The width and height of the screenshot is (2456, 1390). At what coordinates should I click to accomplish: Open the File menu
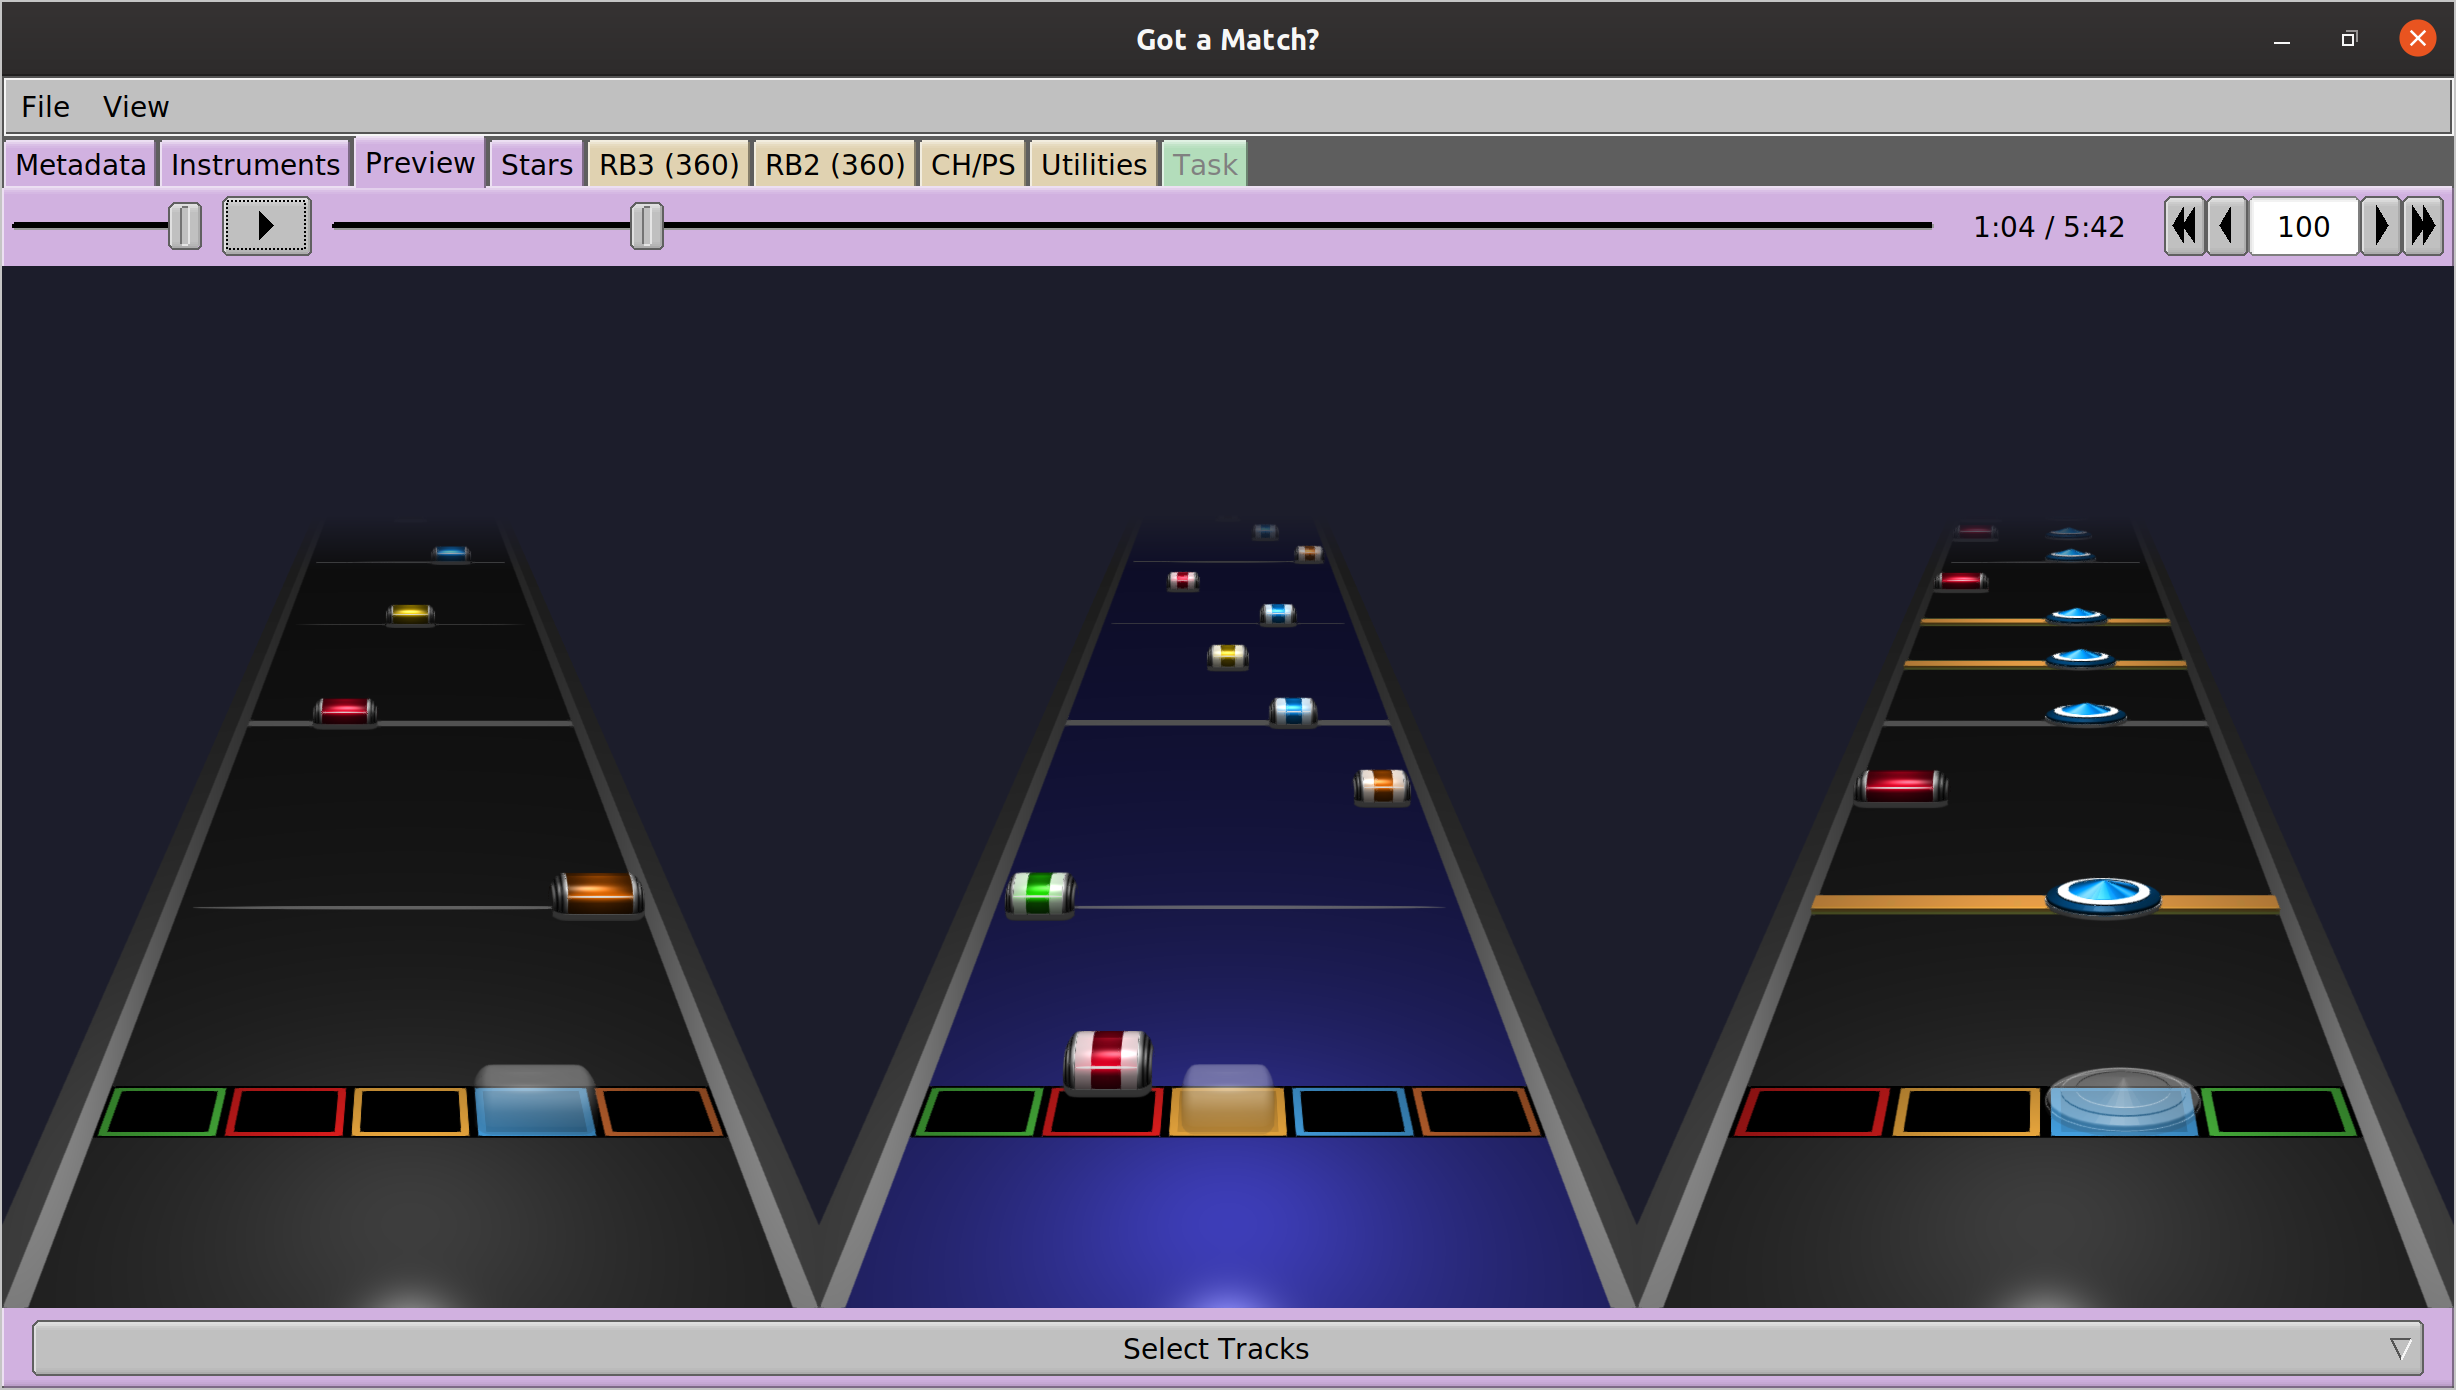(x=44, y=106)
